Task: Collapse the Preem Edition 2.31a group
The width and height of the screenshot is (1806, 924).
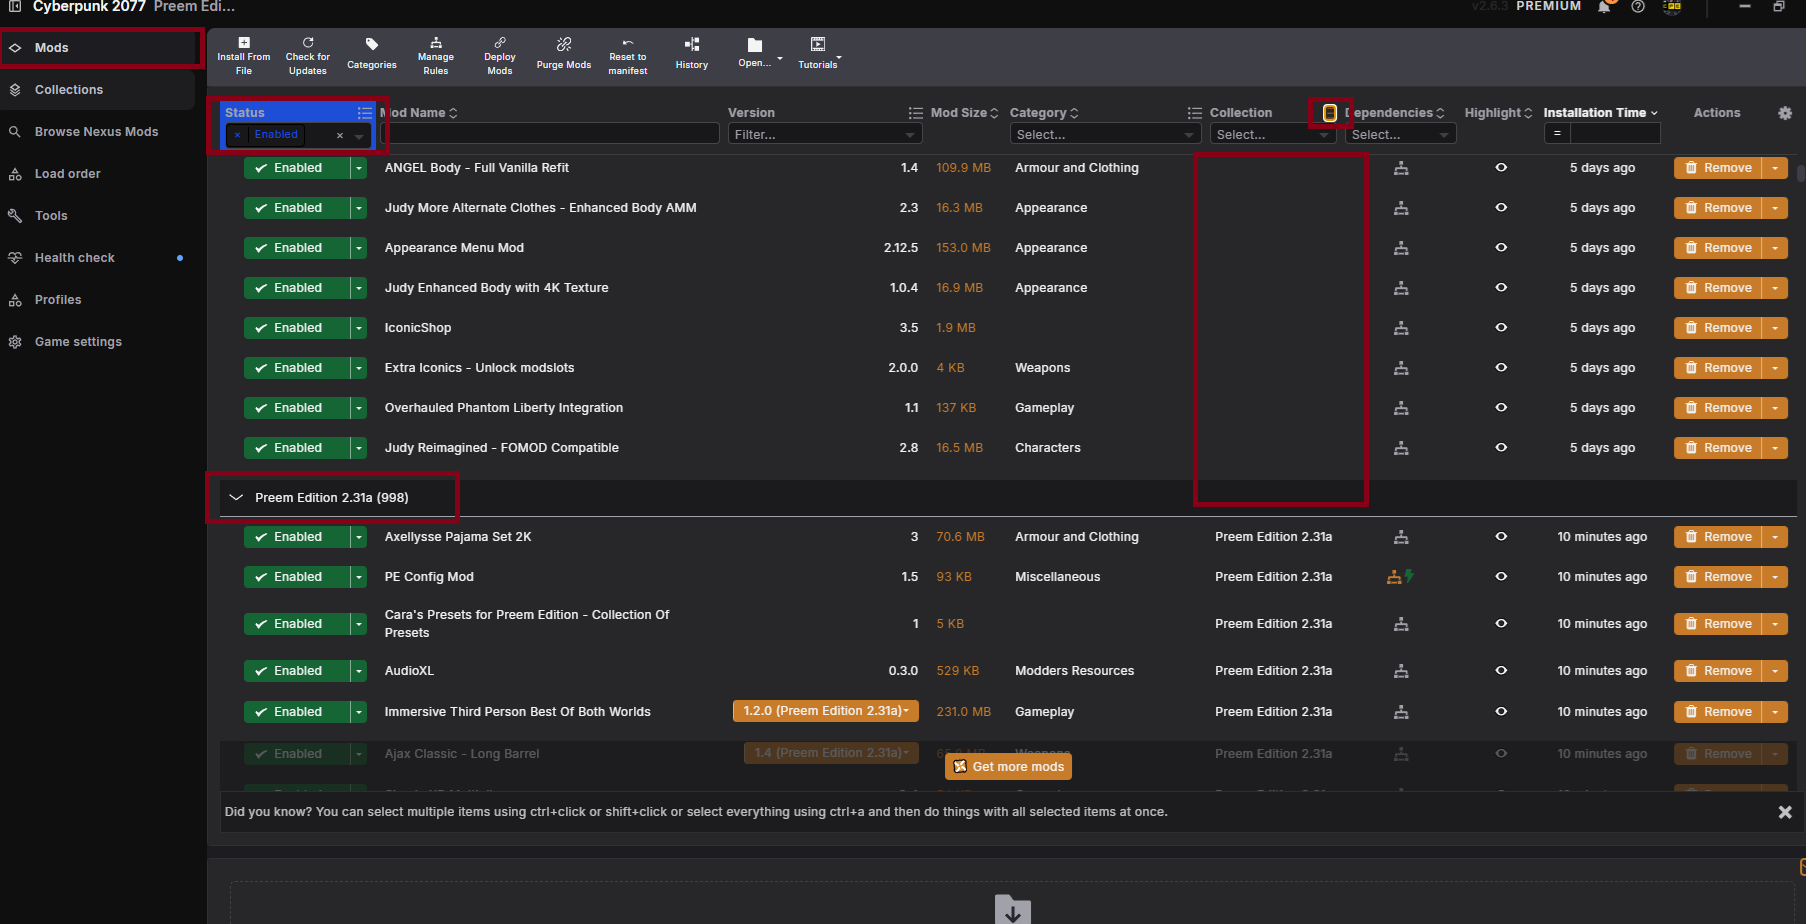Action: 237,497
